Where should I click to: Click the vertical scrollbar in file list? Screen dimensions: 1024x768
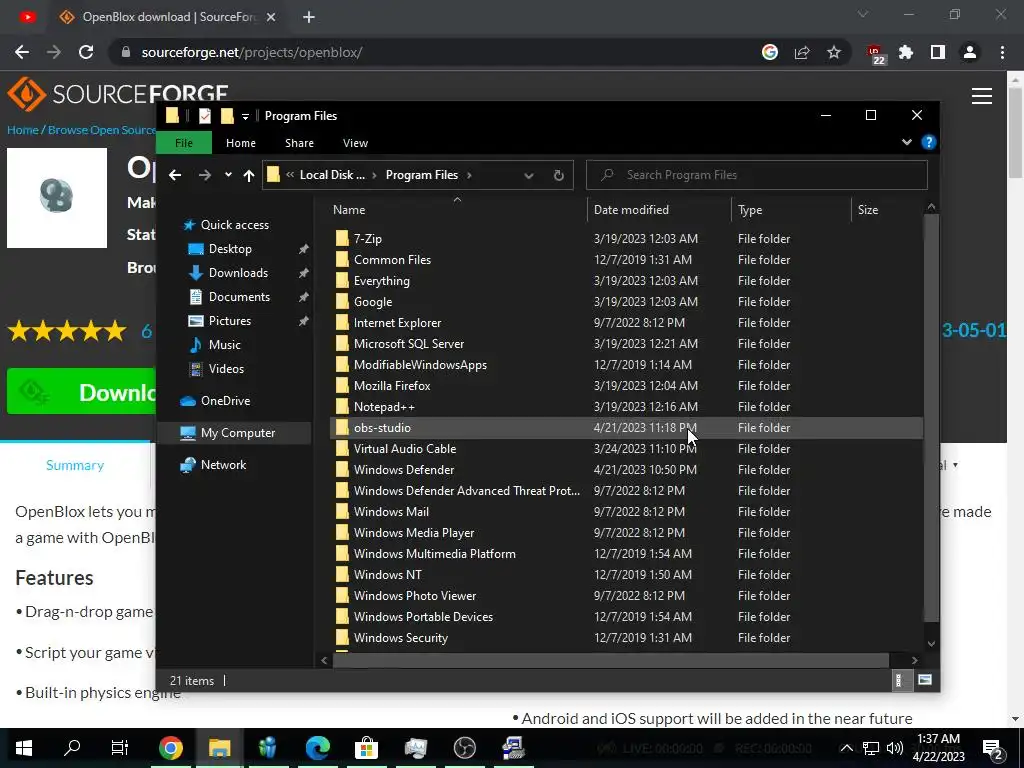pos(931,418)
